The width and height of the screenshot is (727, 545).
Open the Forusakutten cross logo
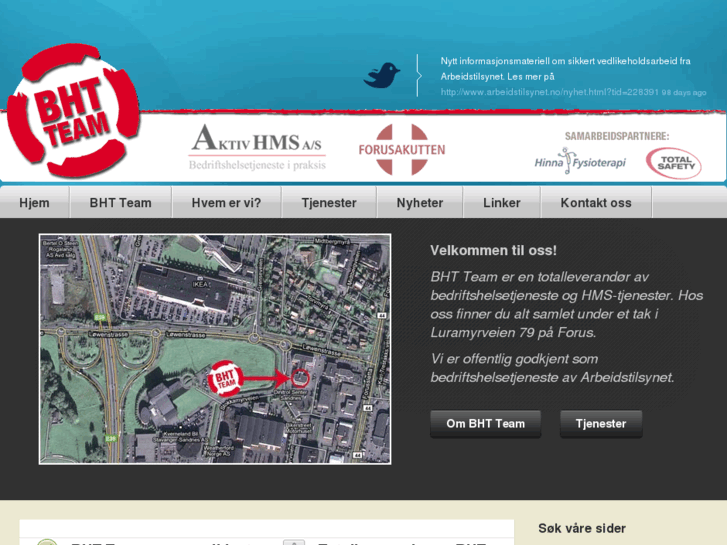click(x=402, y=149)
